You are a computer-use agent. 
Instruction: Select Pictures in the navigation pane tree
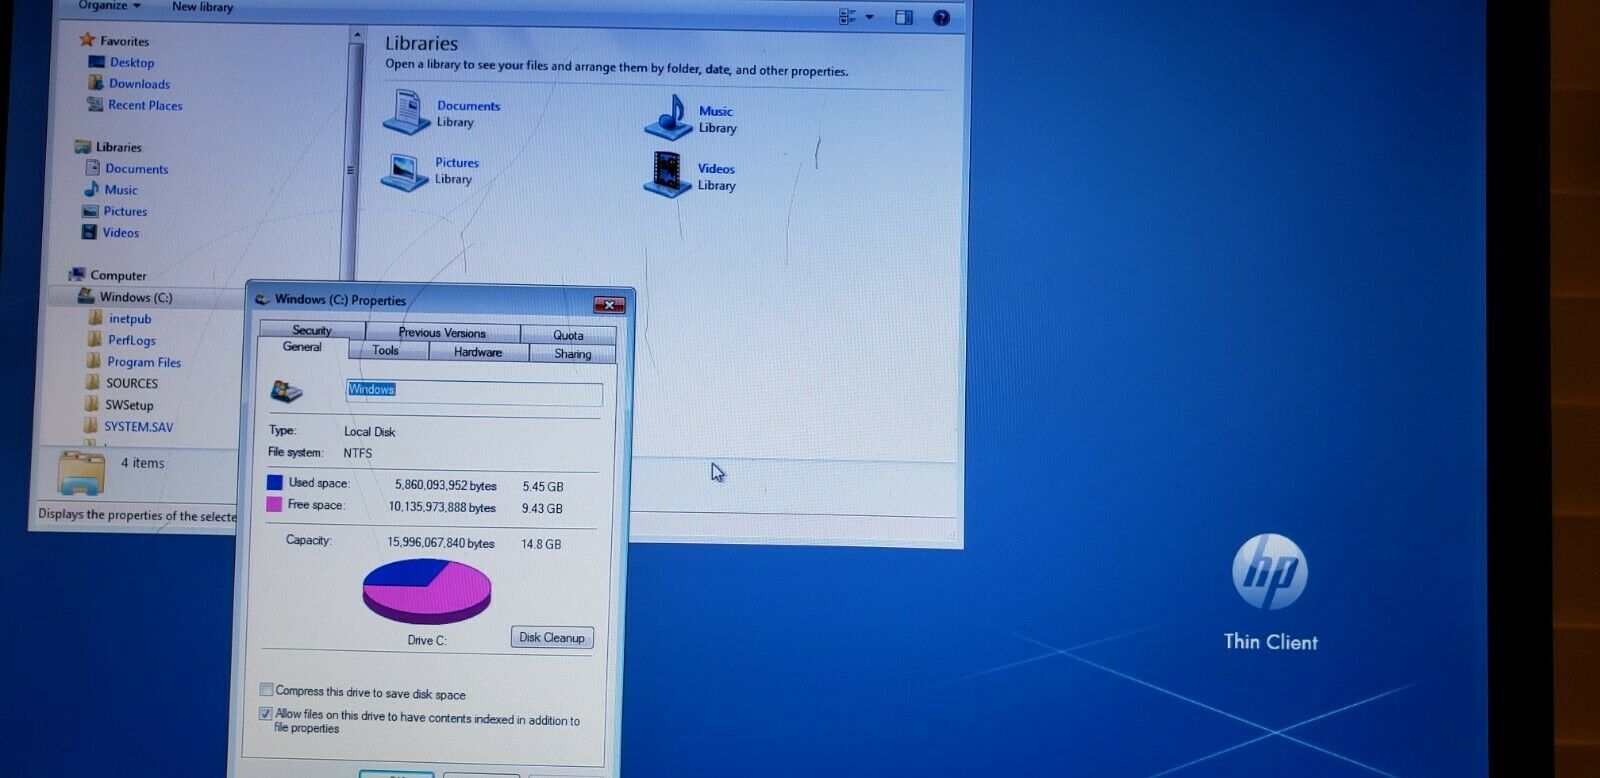125,211
